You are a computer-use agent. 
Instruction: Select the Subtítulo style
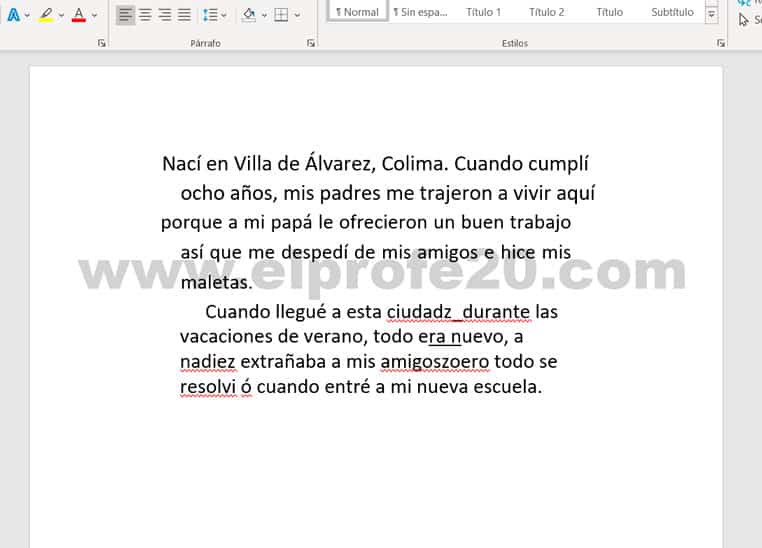(672, 12)
